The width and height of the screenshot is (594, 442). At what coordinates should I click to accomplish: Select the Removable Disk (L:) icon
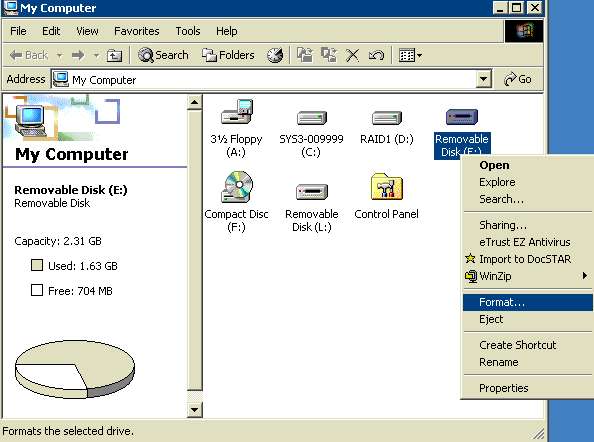click(312, 192)
